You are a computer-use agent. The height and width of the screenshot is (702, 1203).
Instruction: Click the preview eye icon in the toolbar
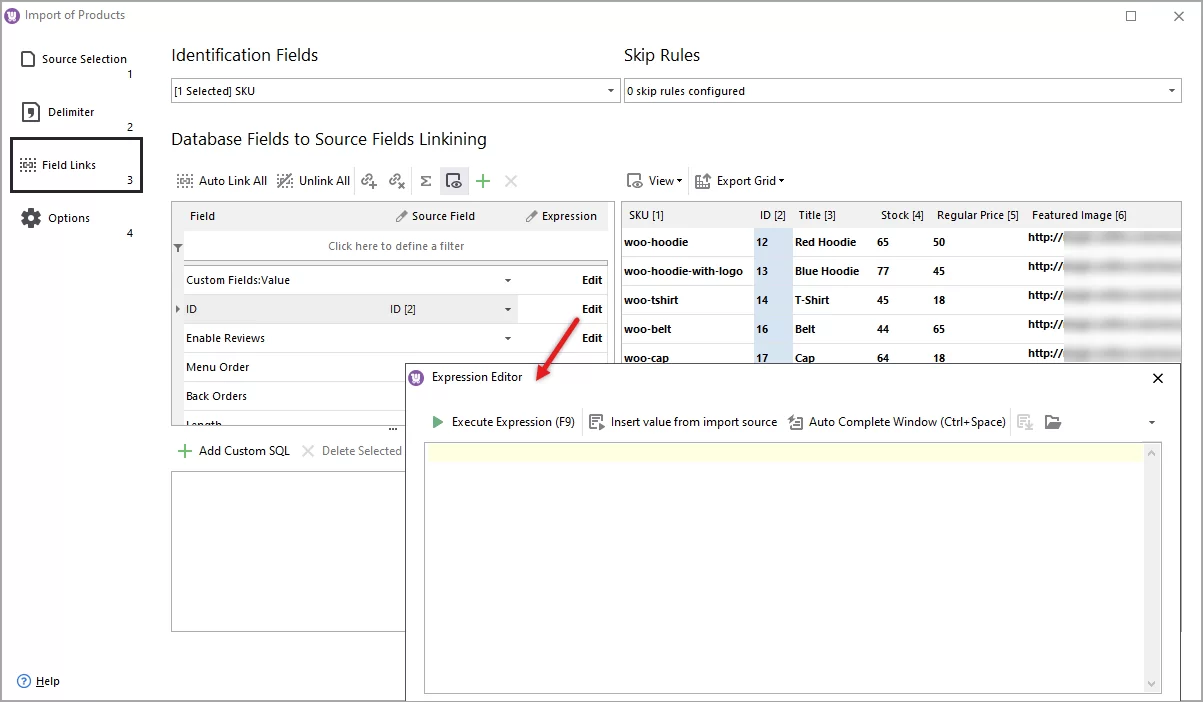coord(453,181)
